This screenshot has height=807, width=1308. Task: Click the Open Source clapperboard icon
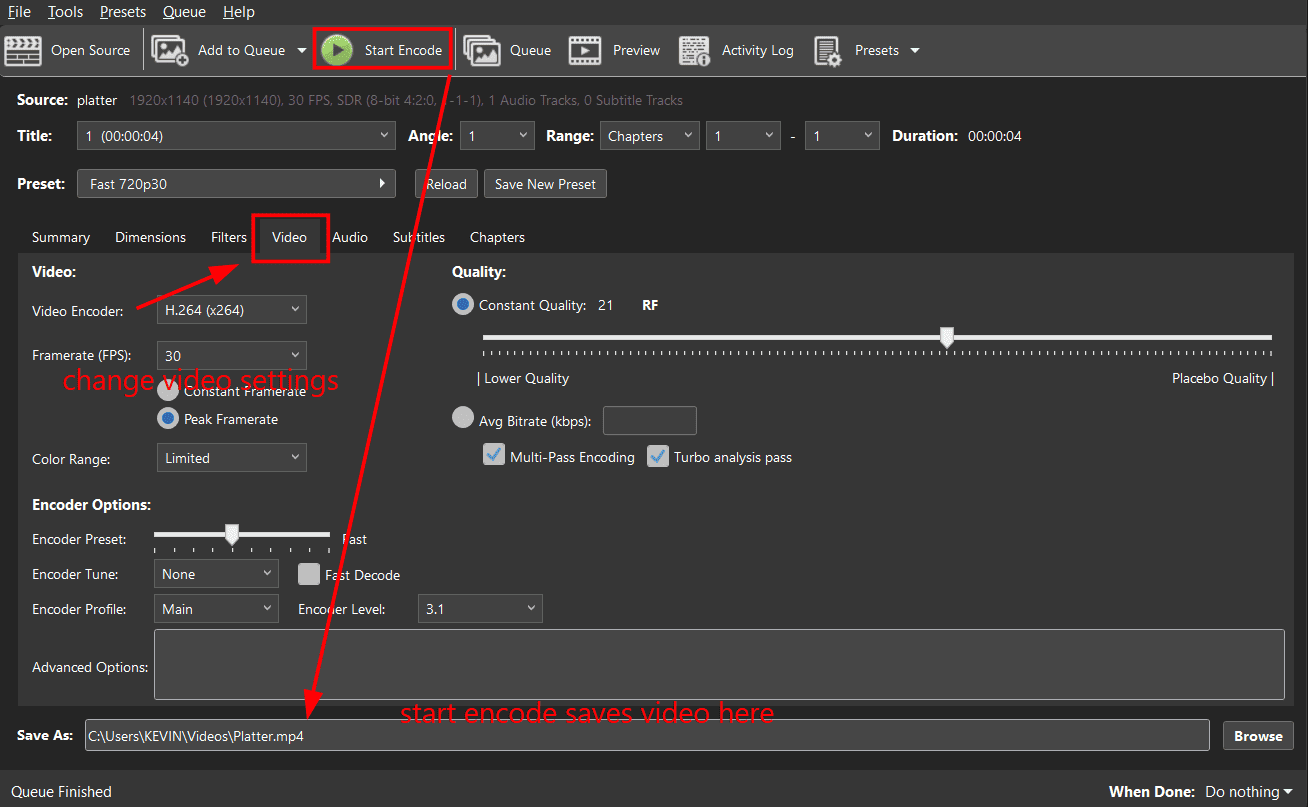23,50
